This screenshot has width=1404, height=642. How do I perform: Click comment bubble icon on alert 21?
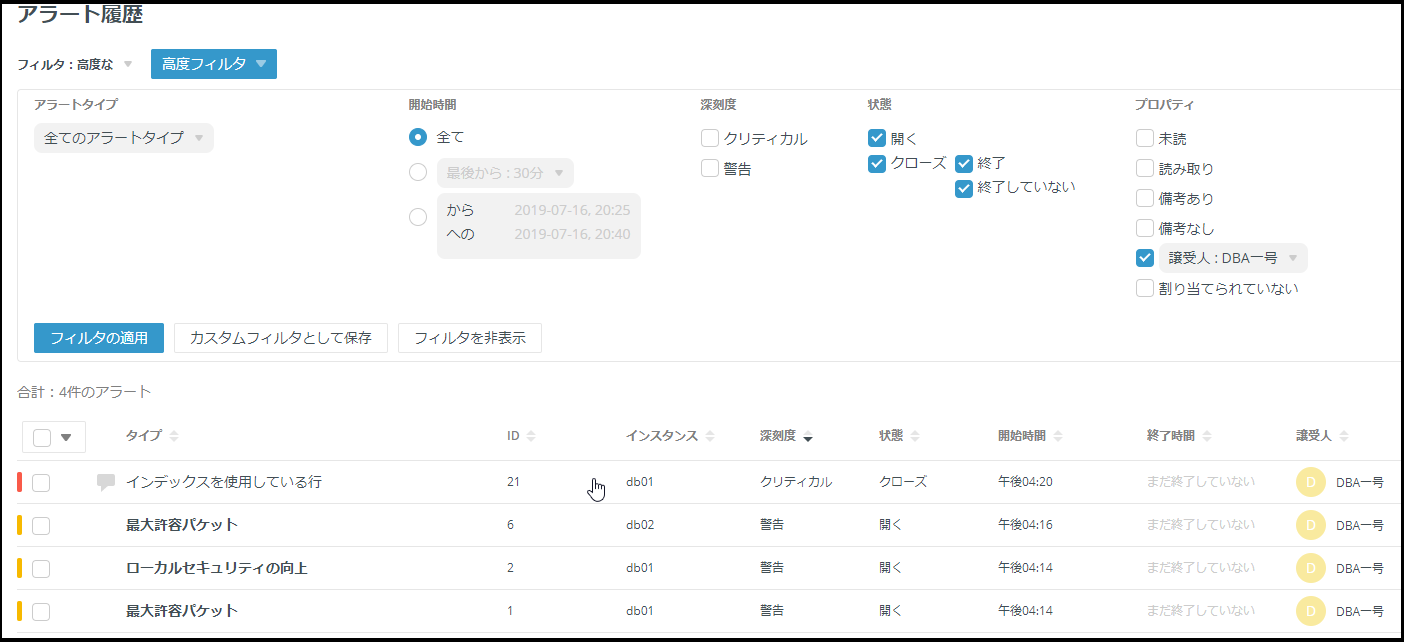coord(106,483)
